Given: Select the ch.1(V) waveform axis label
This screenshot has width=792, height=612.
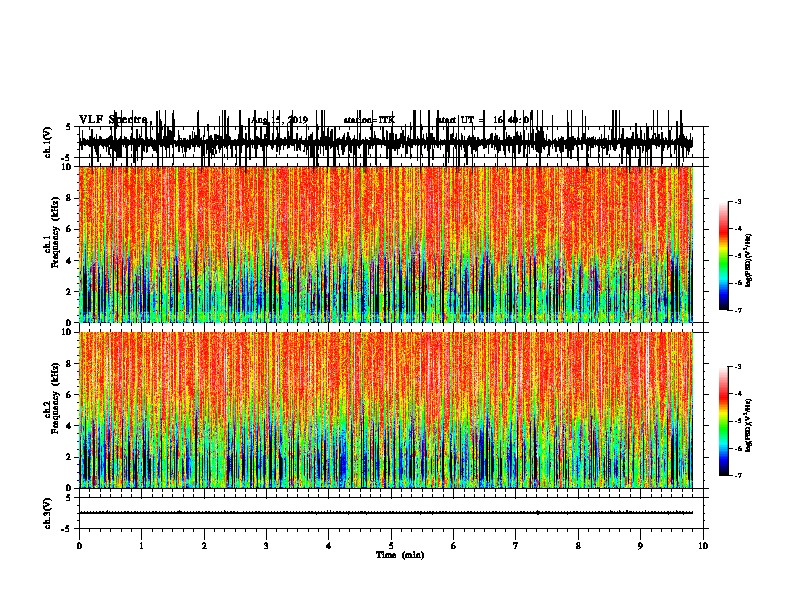Looking at the screenshot, I should pos(47,142).
